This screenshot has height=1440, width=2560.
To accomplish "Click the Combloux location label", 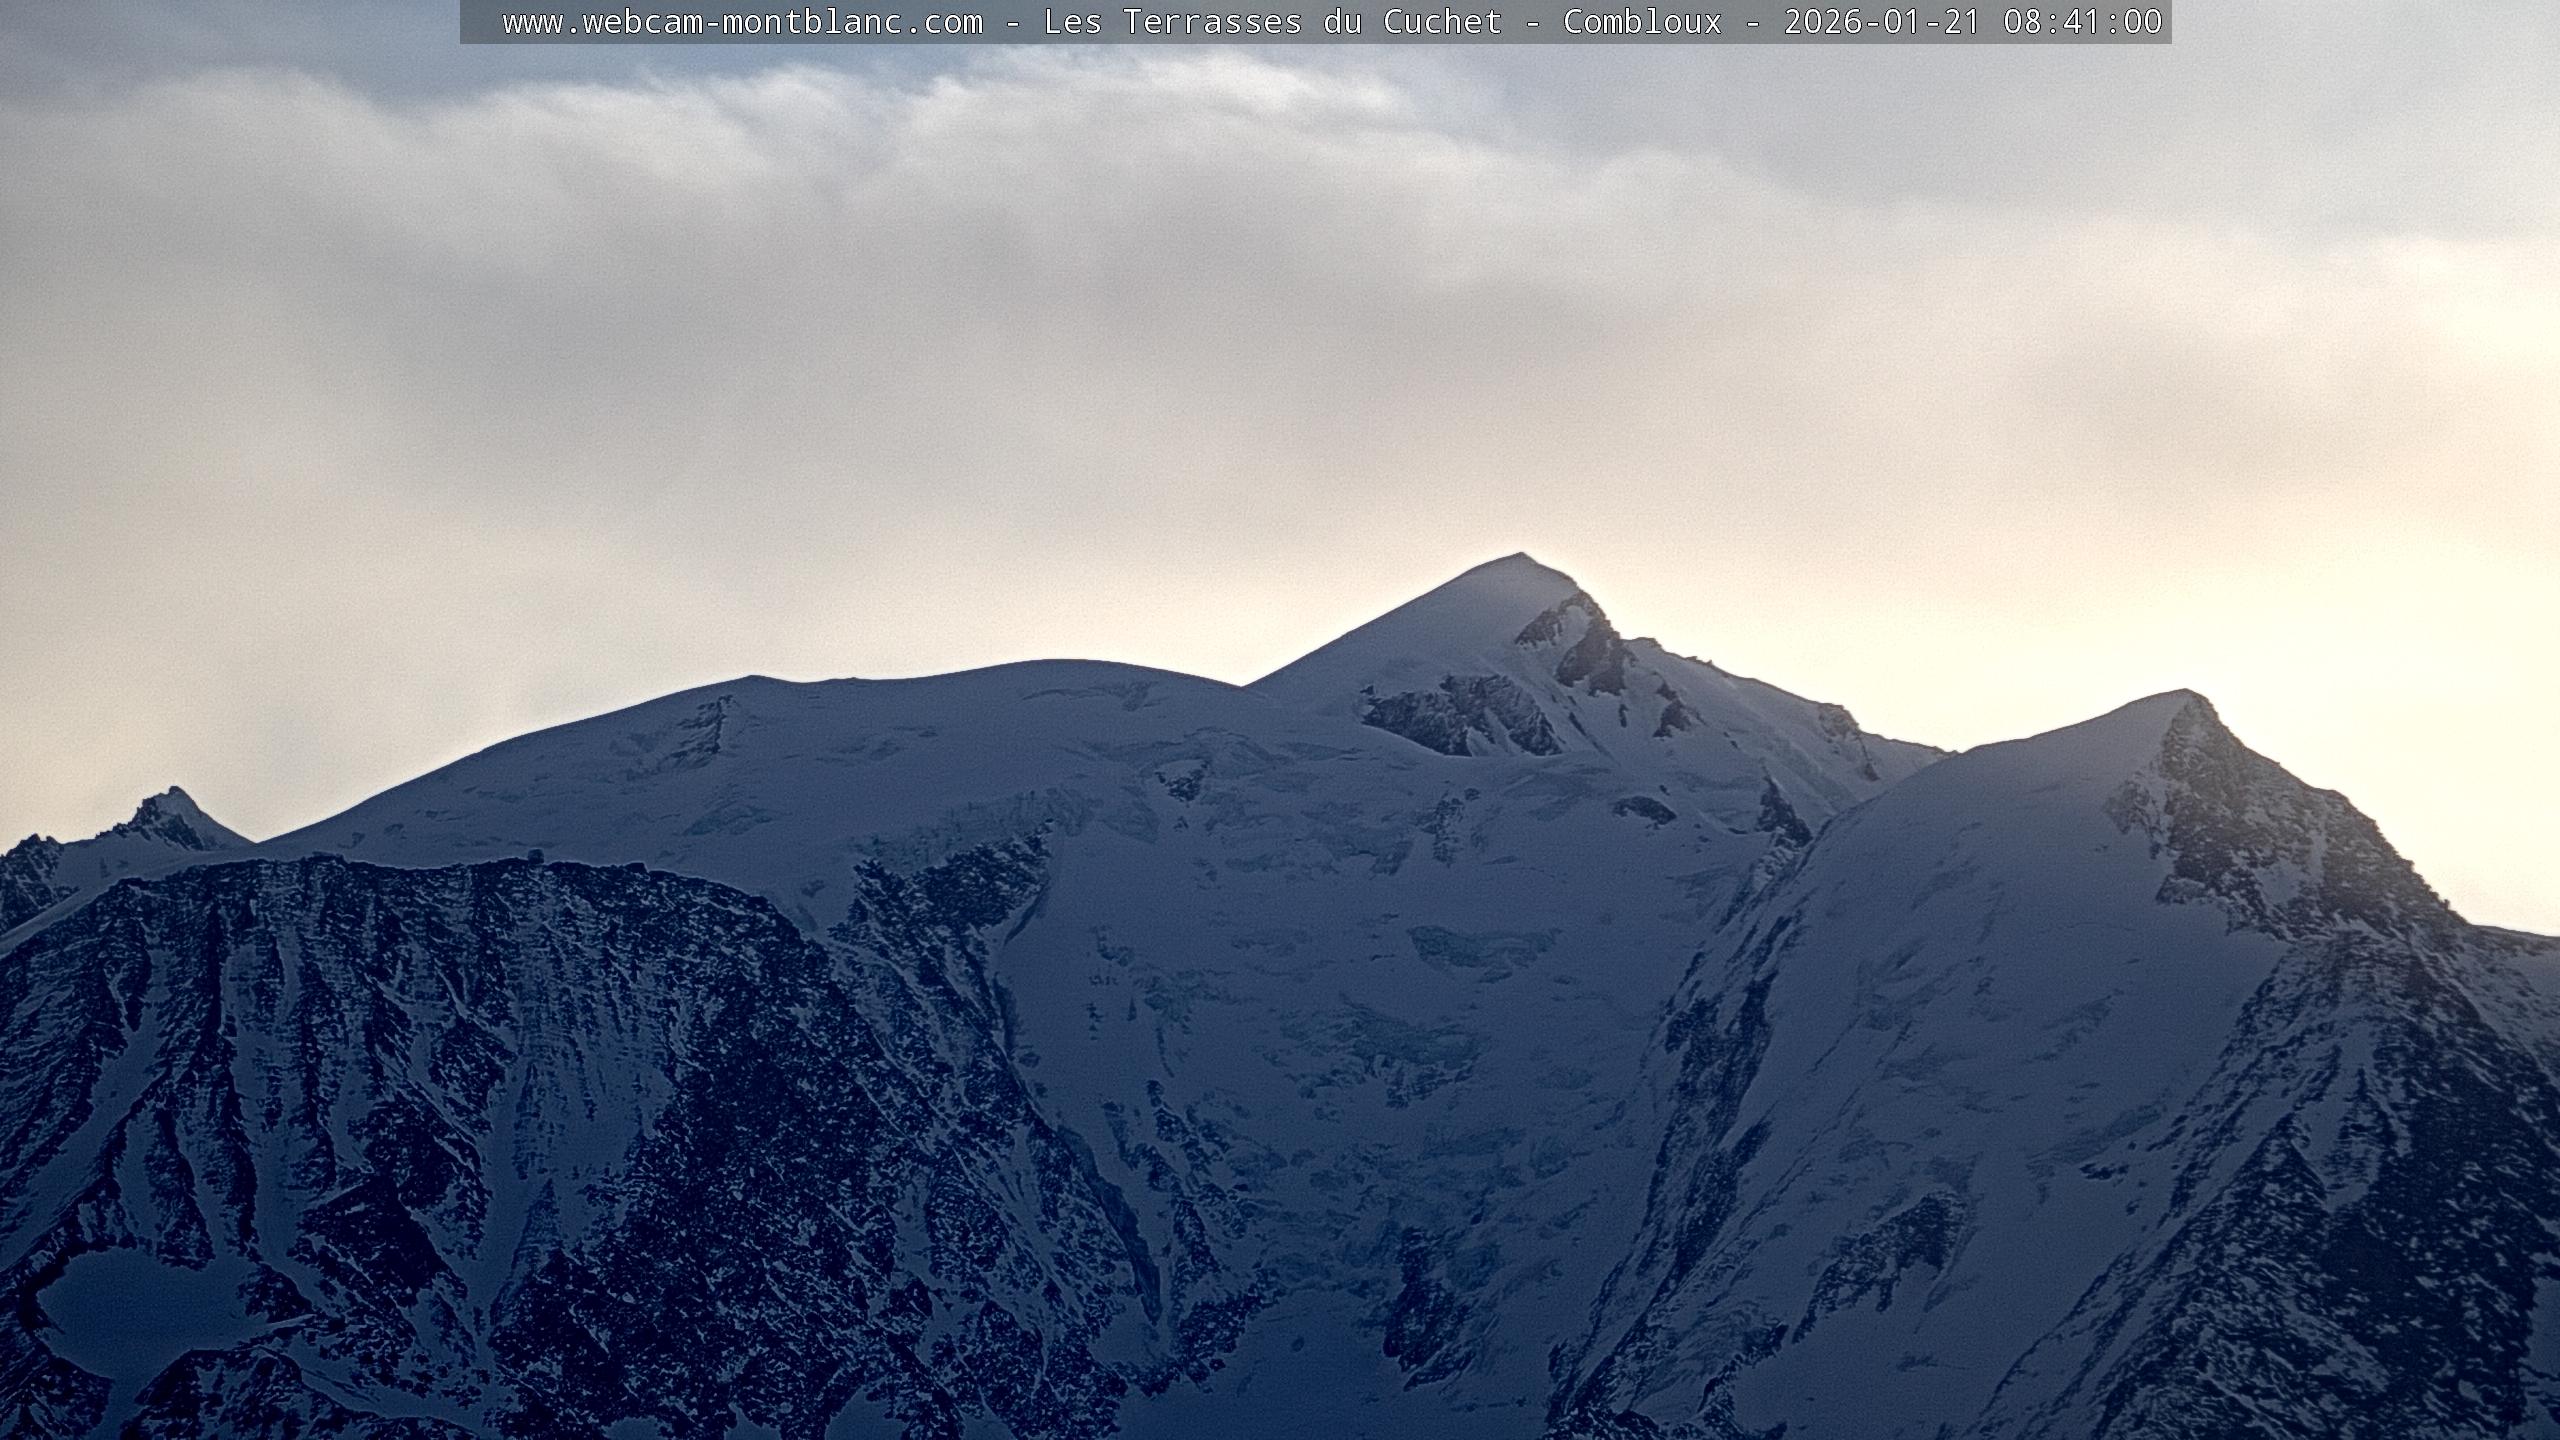I will coord(1642,21).
